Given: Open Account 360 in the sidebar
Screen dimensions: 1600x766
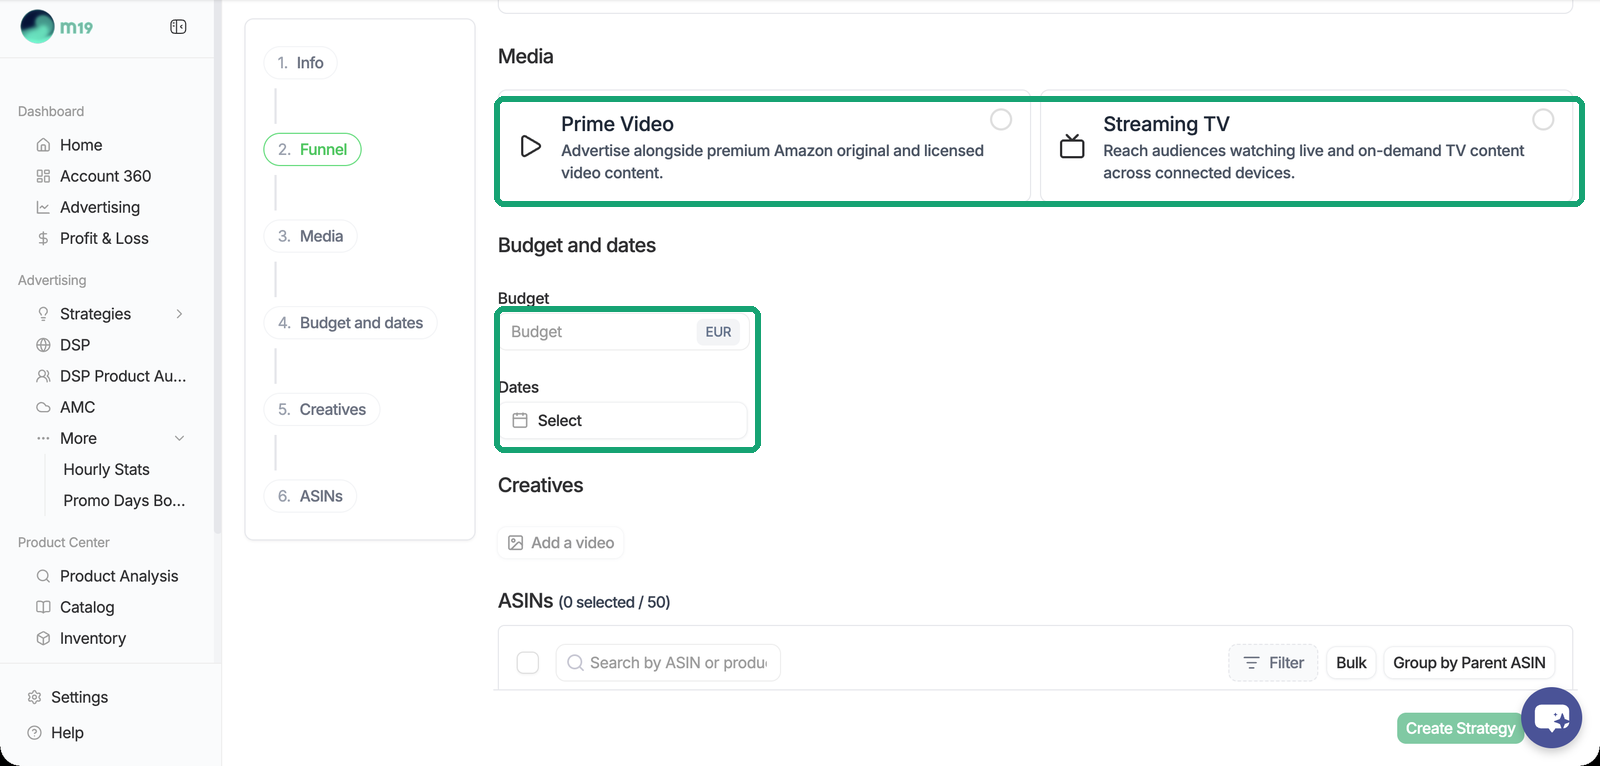Looking at the screenshot, I should 105,176.
